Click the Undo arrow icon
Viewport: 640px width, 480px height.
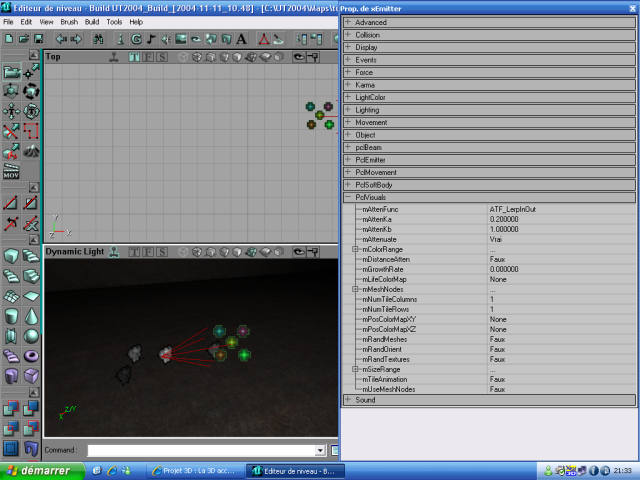[x=60, y=39]
